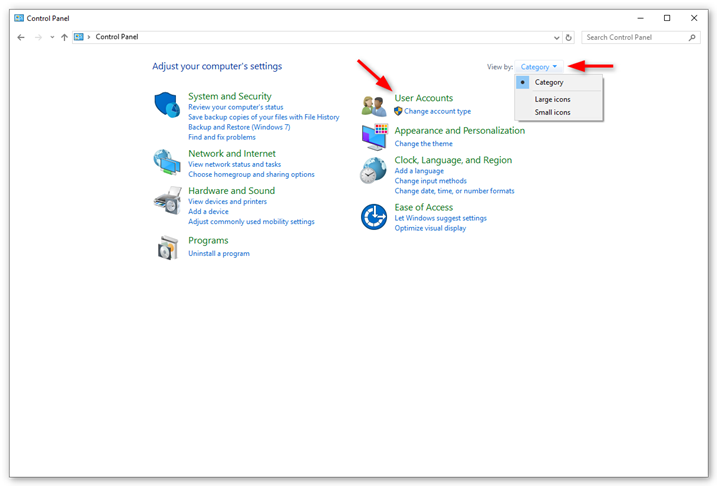The height and width of the screenshot is (486, 717).
Task: Click the Control Panel icon in the address bar
Action: [x=79, y=37]
